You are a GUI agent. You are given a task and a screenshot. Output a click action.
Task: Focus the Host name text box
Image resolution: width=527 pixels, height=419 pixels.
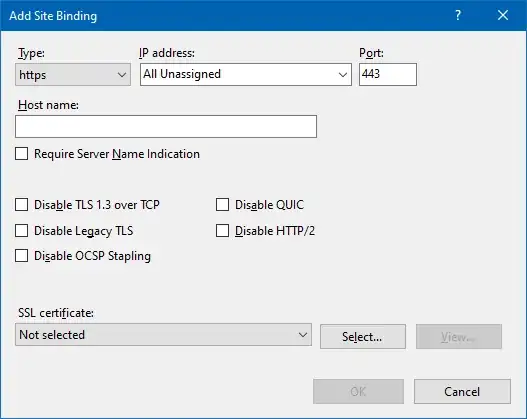pos(166,126)
